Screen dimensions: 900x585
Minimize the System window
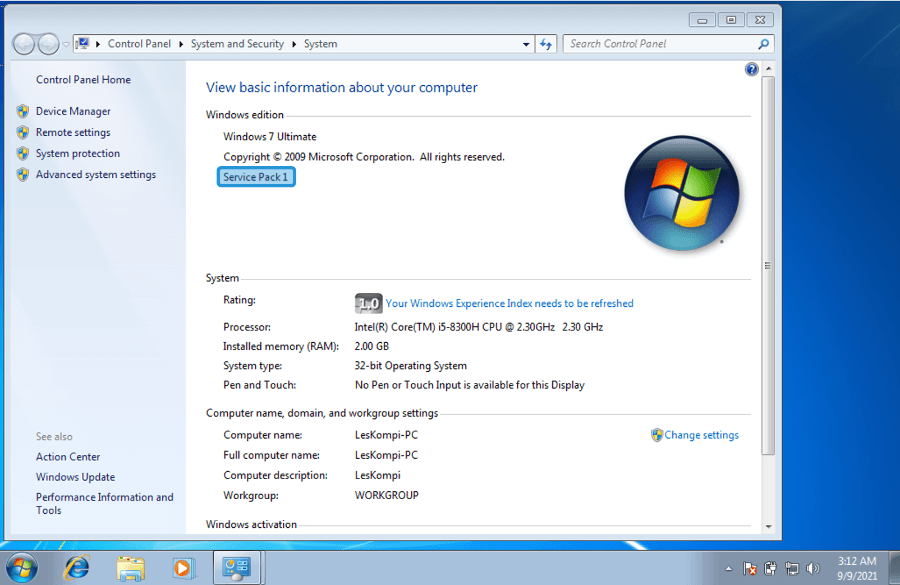(x=702, y=20)
